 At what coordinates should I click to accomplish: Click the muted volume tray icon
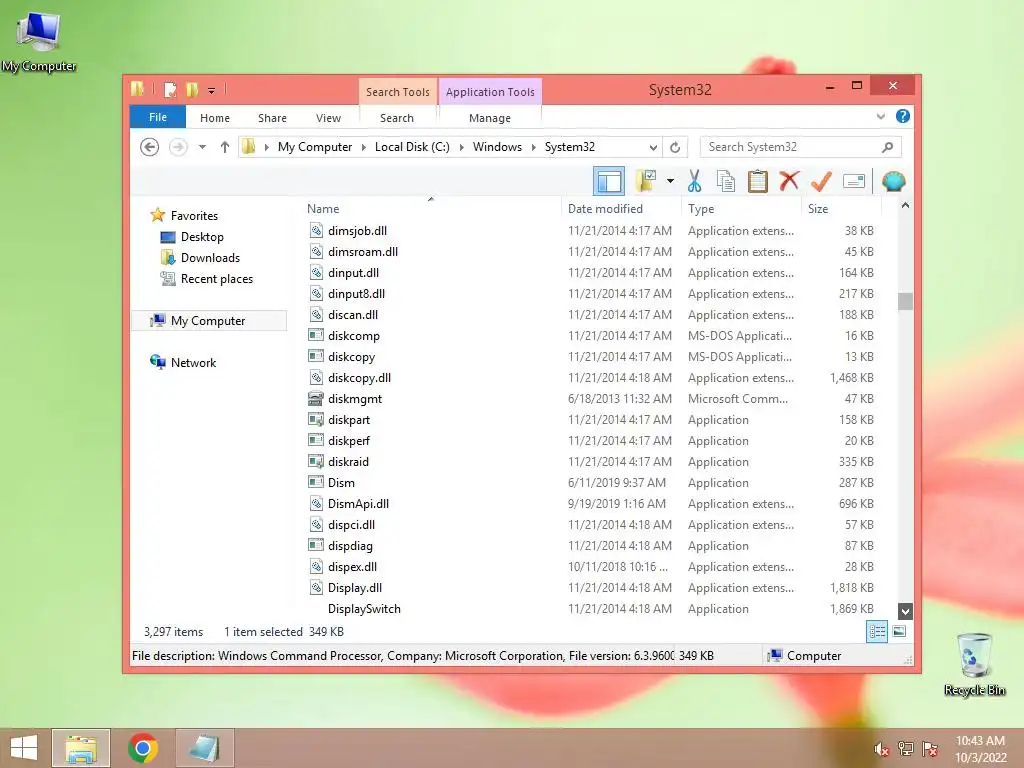pos(881,749)
